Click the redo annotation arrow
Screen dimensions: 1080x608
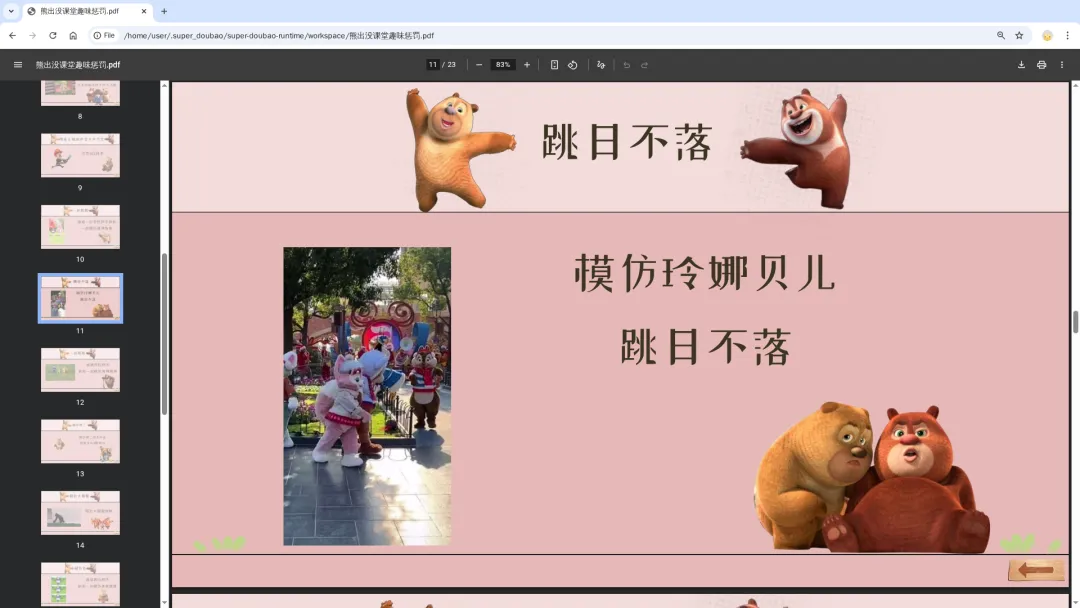(x=645, y=65)
